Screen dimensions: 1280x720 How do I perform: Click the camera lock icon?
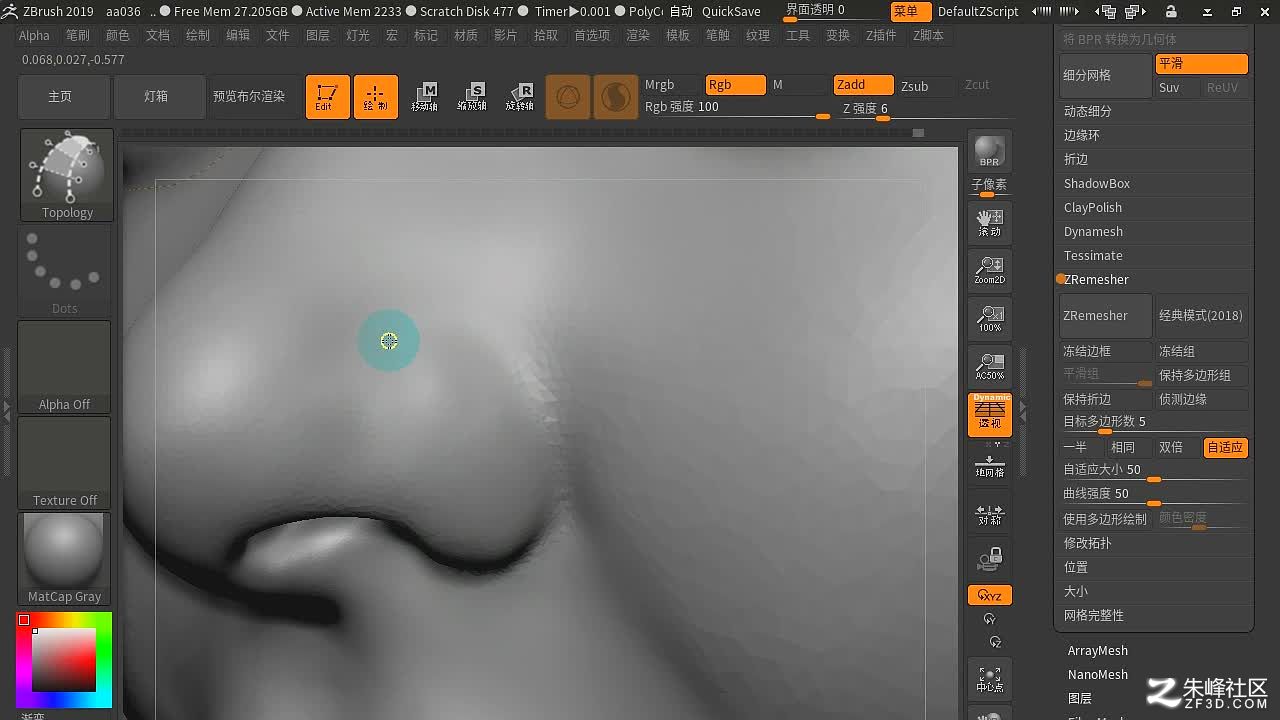coord(989,558)
